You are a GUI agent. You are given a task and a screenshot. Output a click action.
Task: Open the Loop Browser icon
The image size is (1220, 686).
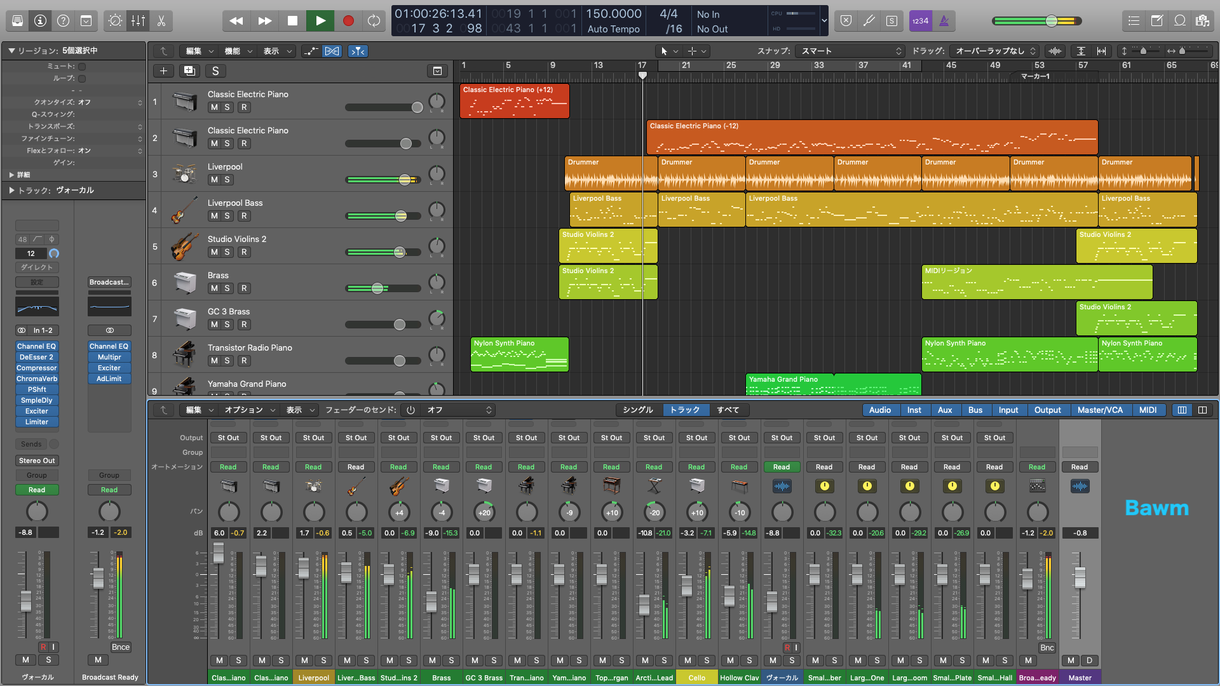click(1179, 21)
